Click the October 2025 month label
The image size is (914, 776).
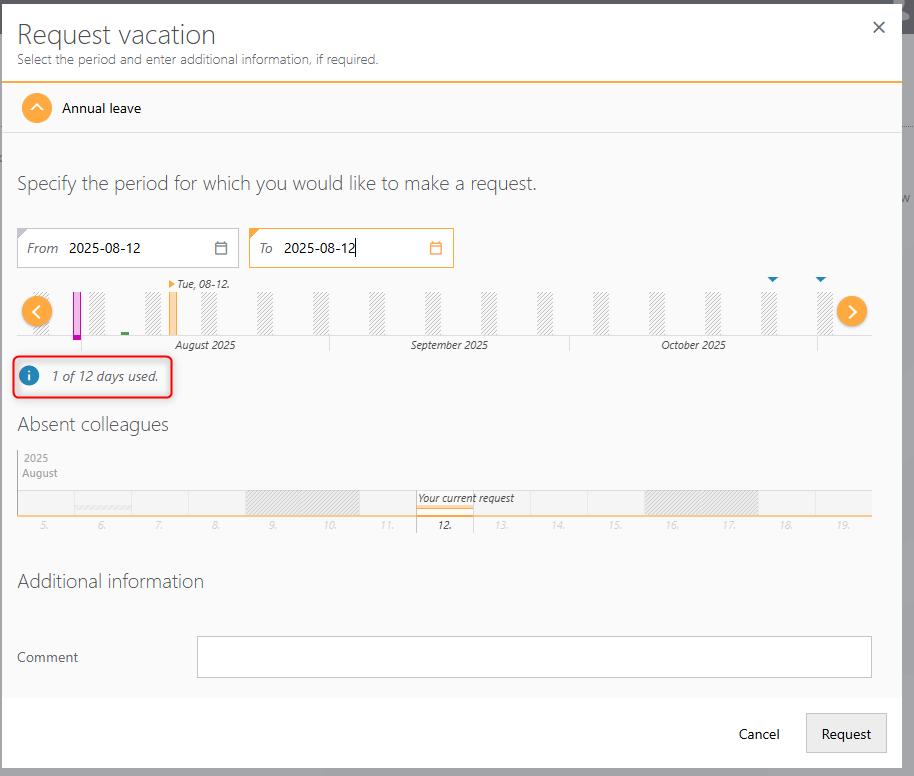(x=693, y=345)
